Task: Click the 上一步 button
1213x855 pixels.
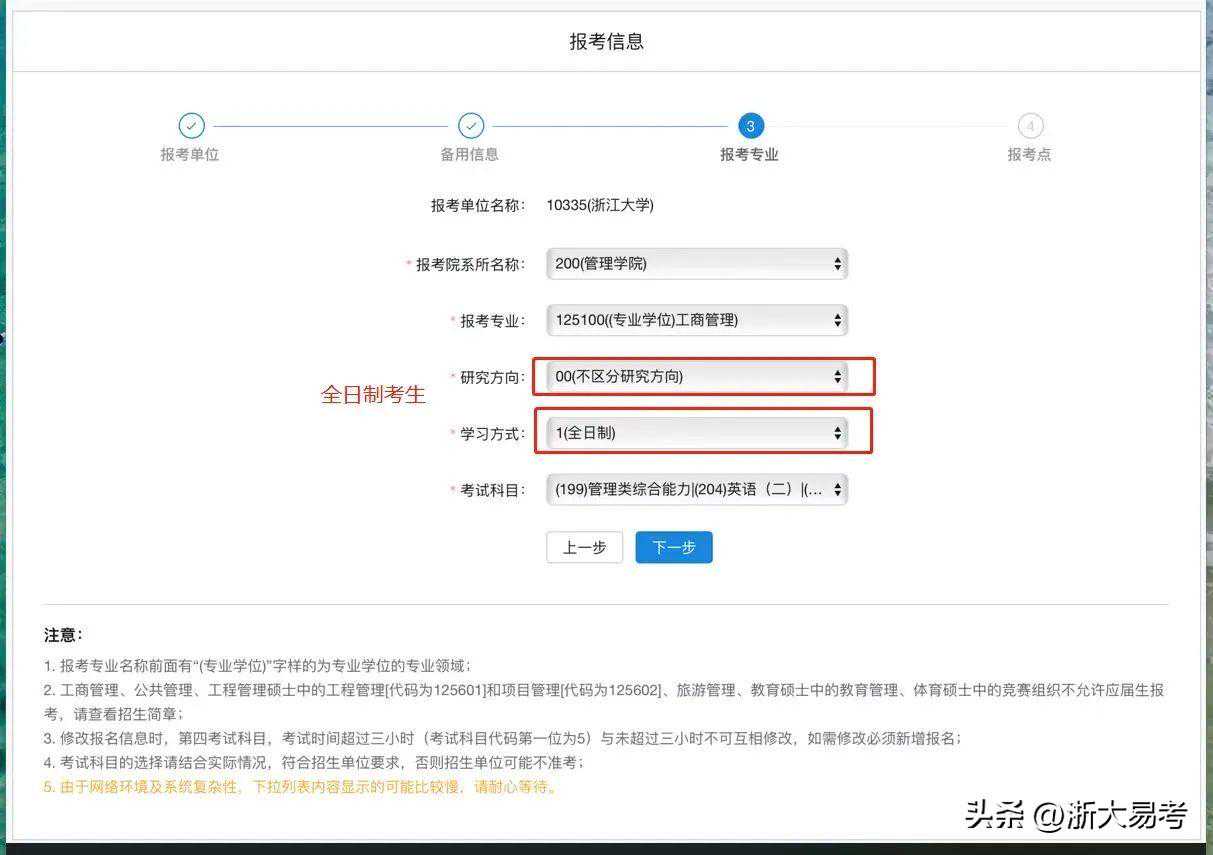Action: [584, 547]
